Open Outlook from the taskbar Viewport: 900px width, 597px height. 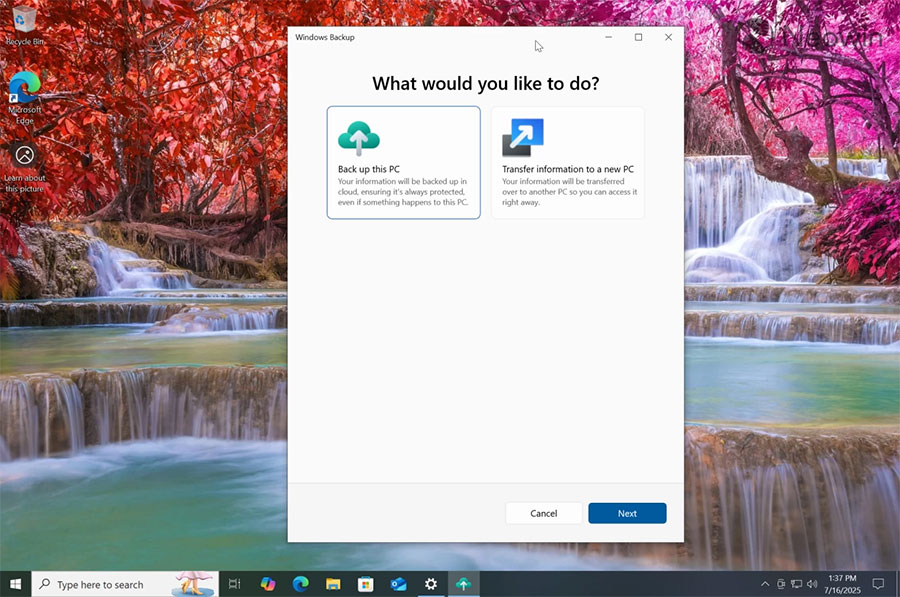[x=398, y=583]
